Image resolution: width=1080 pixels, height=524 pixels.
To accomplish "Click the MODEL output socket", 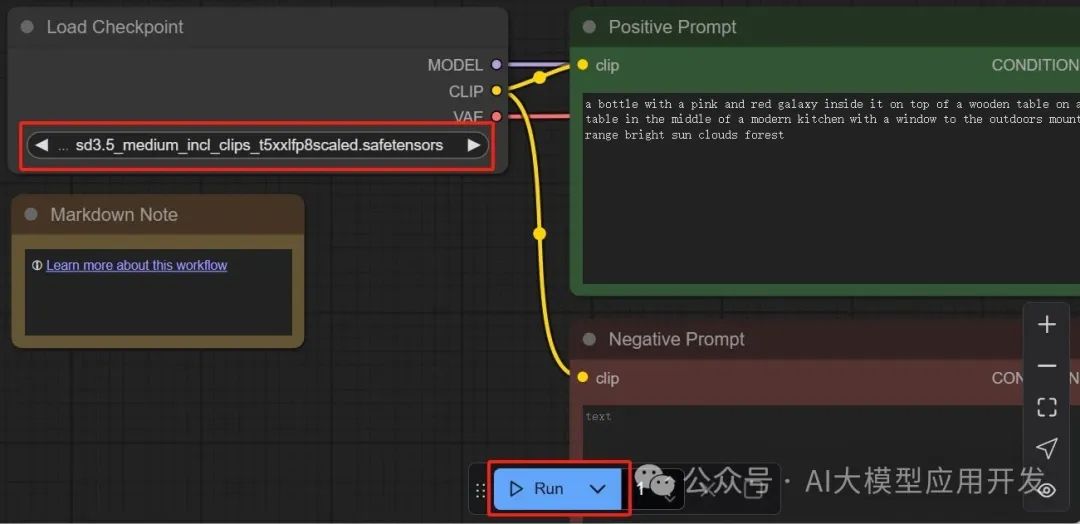I will coord(496,65).
